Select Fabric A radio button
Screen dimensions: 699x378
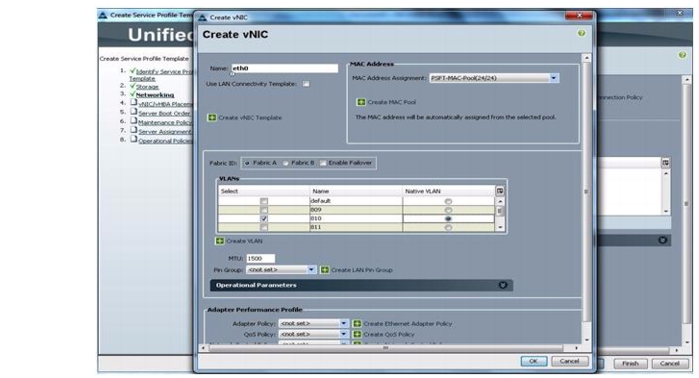coord(247,163)
